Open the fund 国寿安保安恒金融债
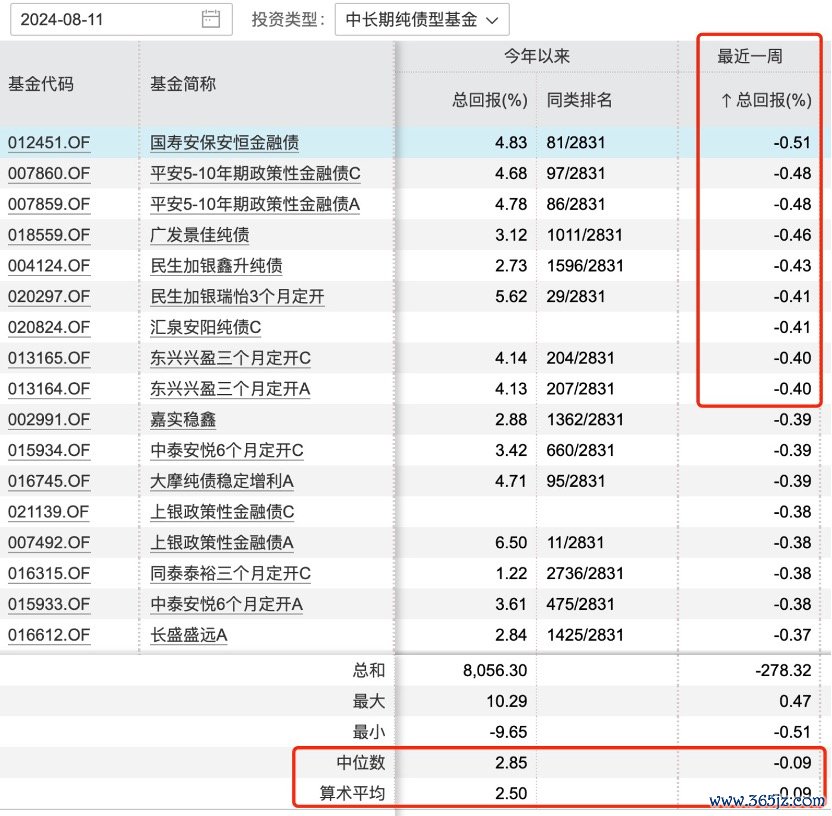This screenshot has height=816, width=832. 224,143
